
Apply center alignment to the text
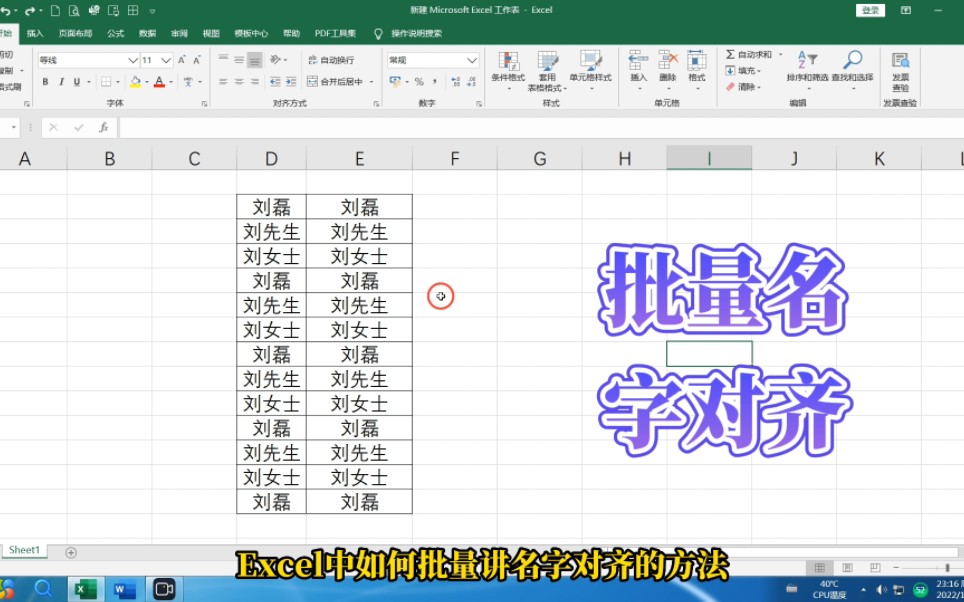[238, 82]
